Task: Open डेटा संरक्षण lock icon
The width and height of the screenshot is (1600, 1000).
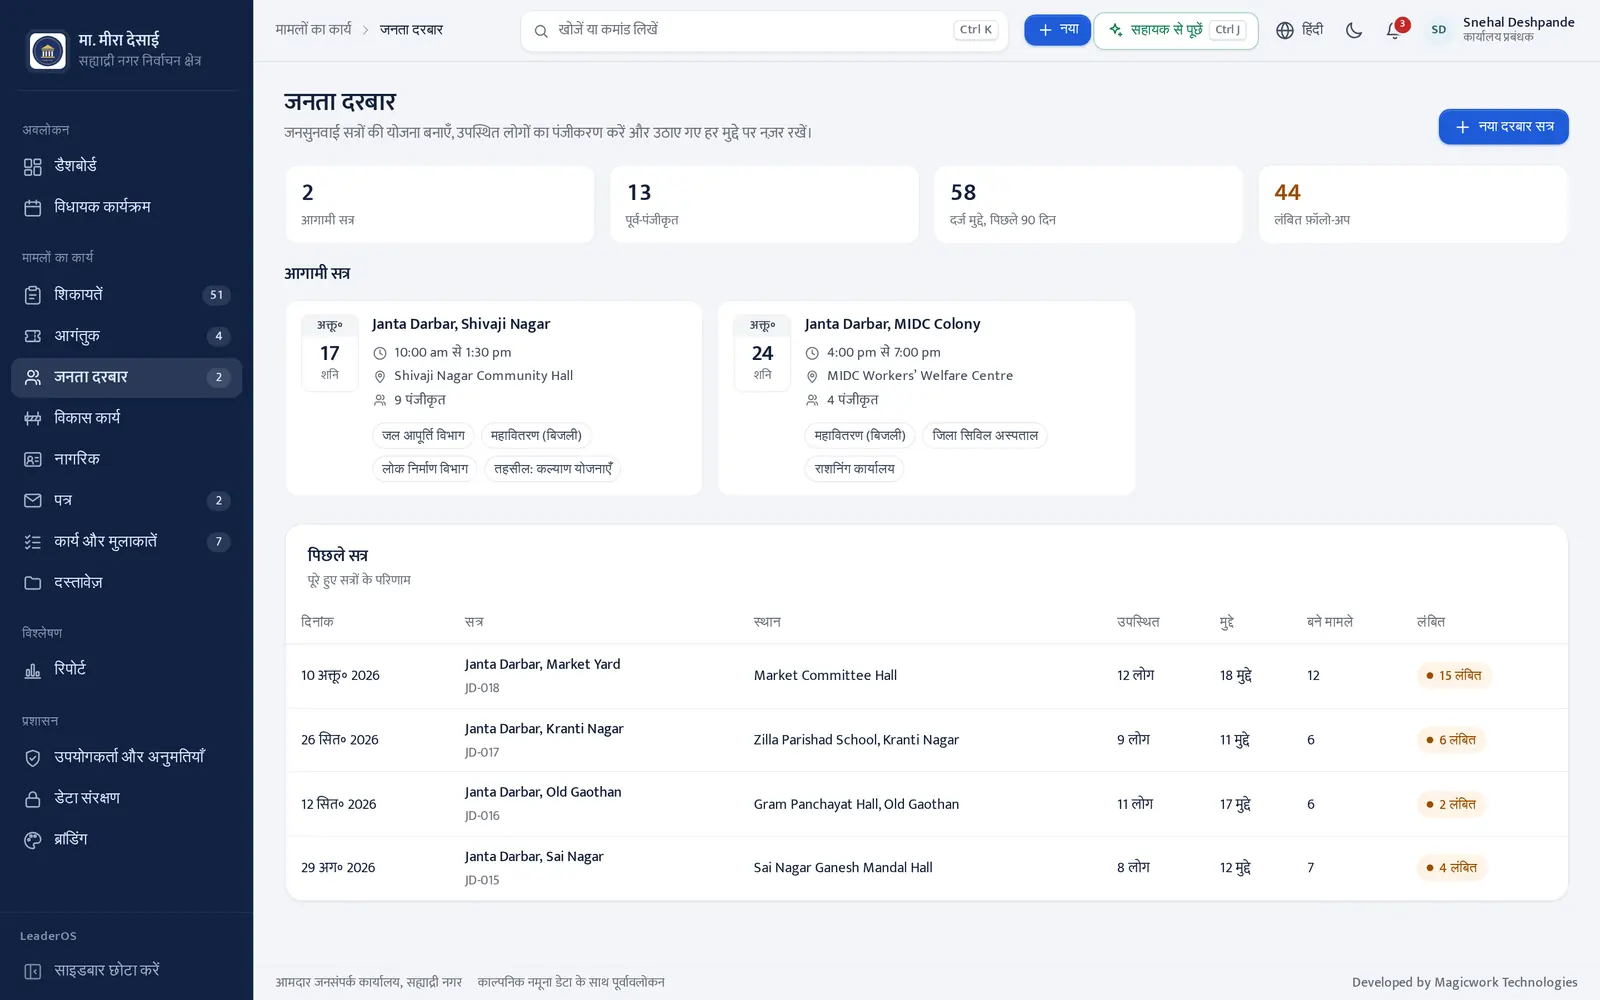Action: [33, 799]
